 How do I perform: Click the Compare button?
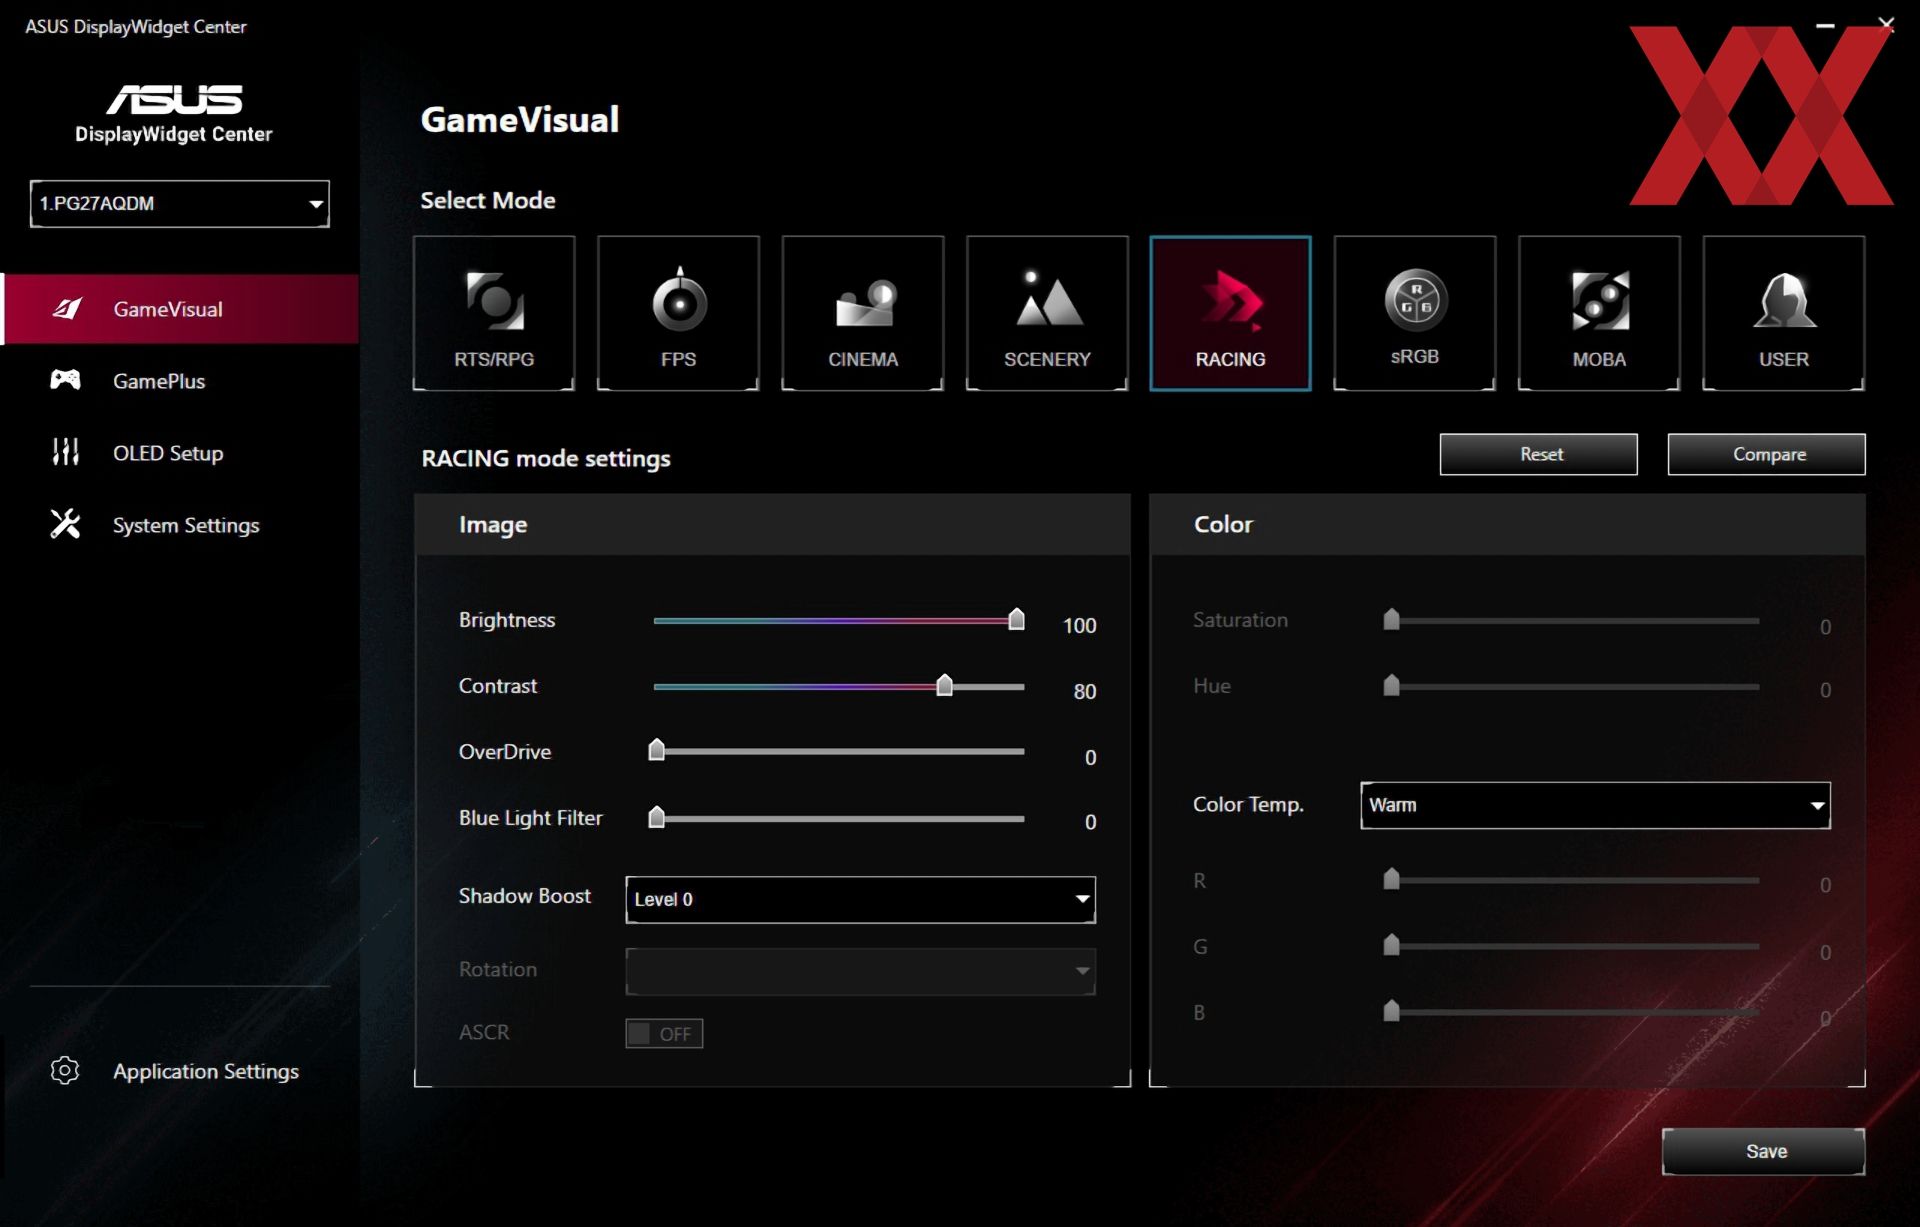click(x=1767, y=454)
